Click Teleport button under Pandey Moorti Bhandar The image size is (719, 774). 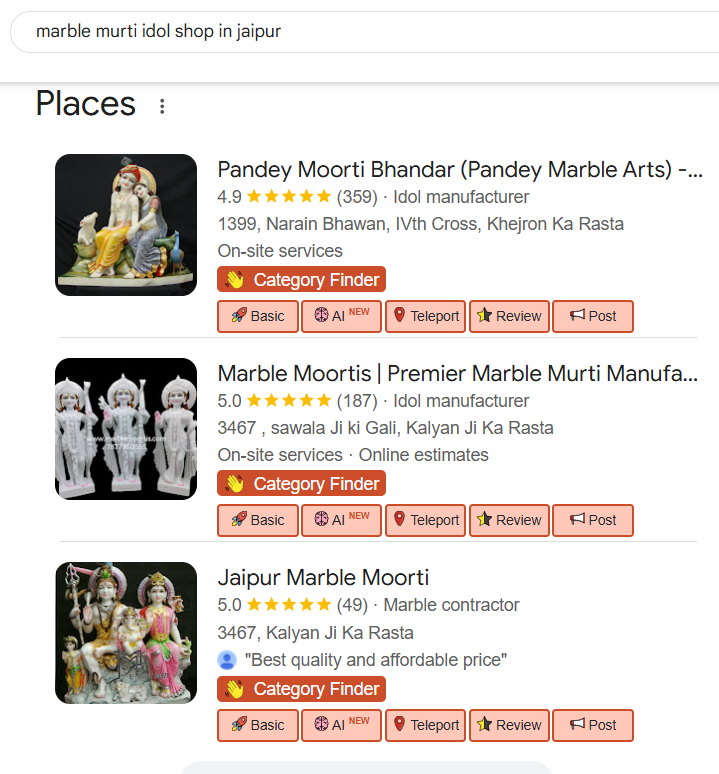425,316
